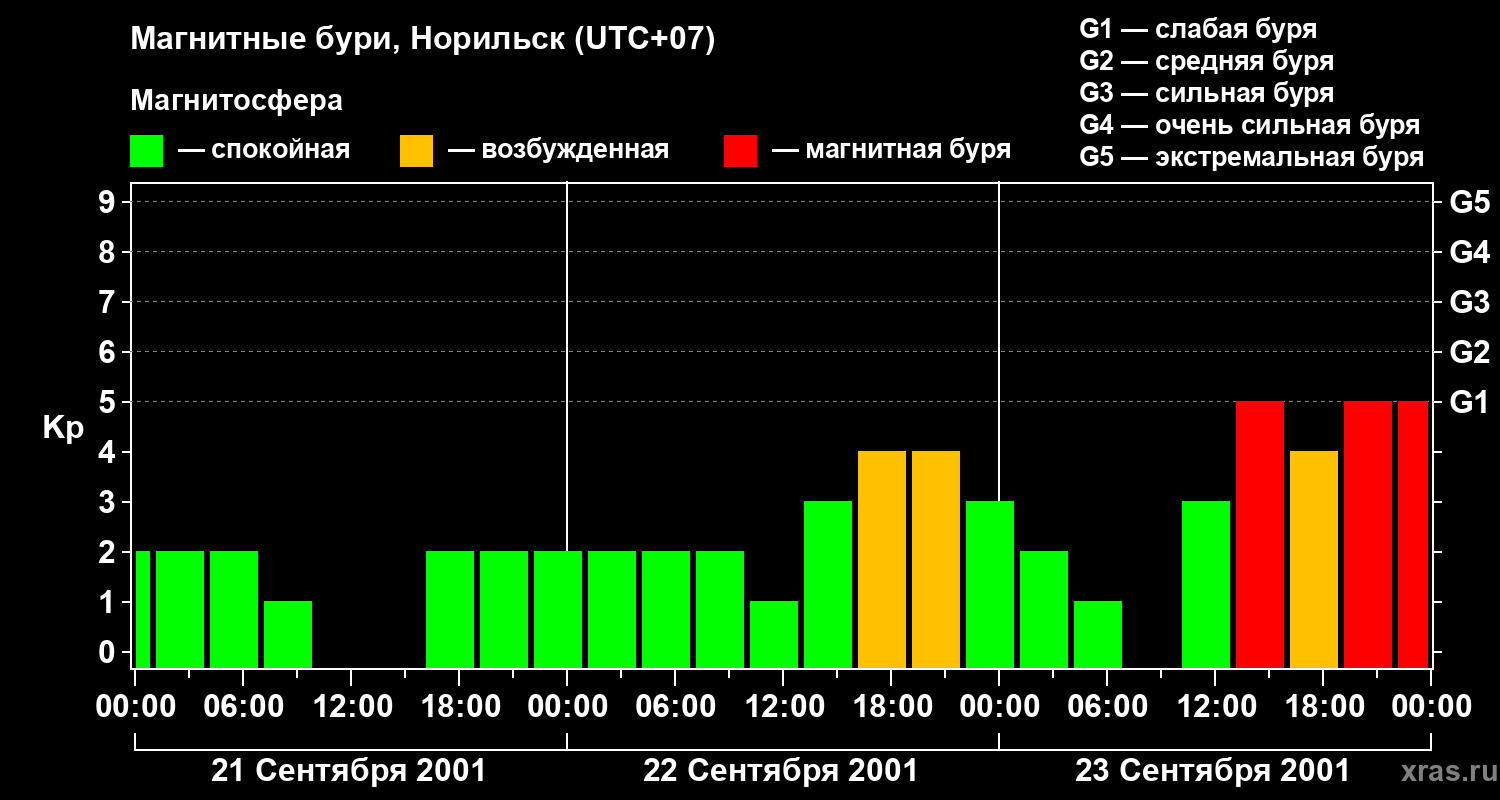
Task: Click the first orange Kp 4 bar on 22 September
Action: point(882,559)
